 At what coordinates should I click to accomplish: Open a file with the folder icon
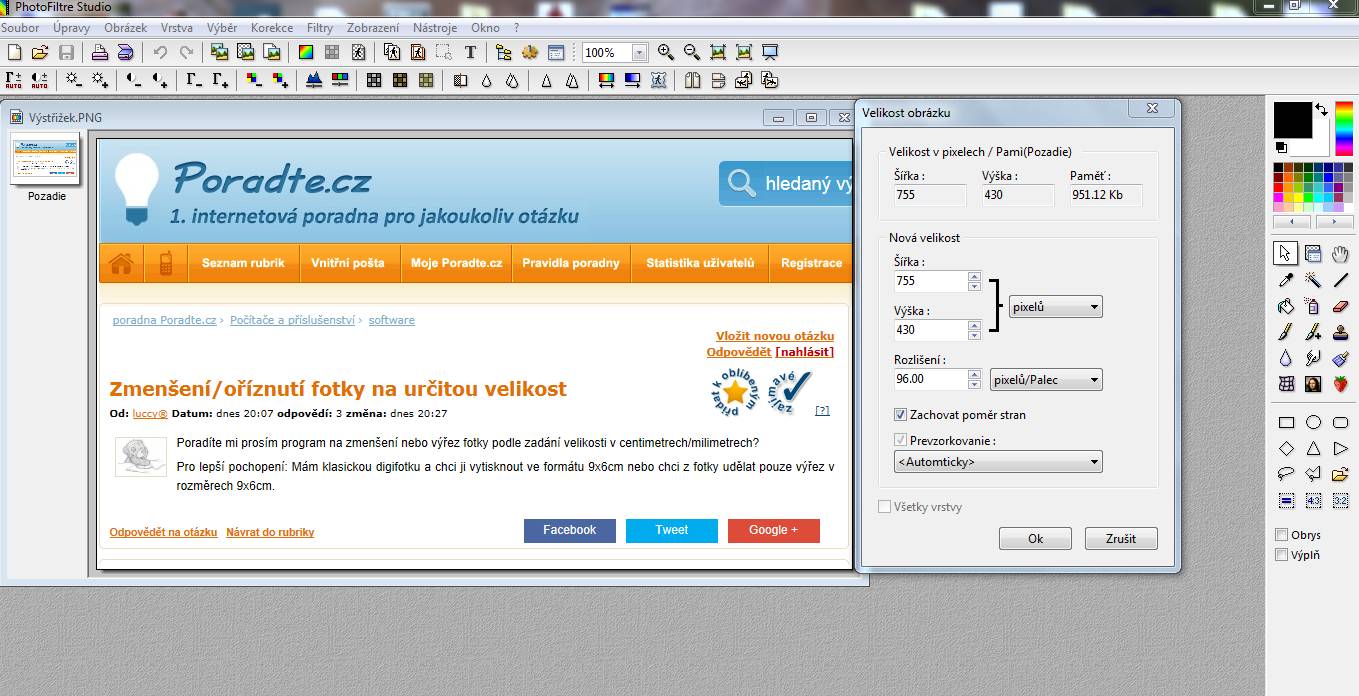(40, 52)
